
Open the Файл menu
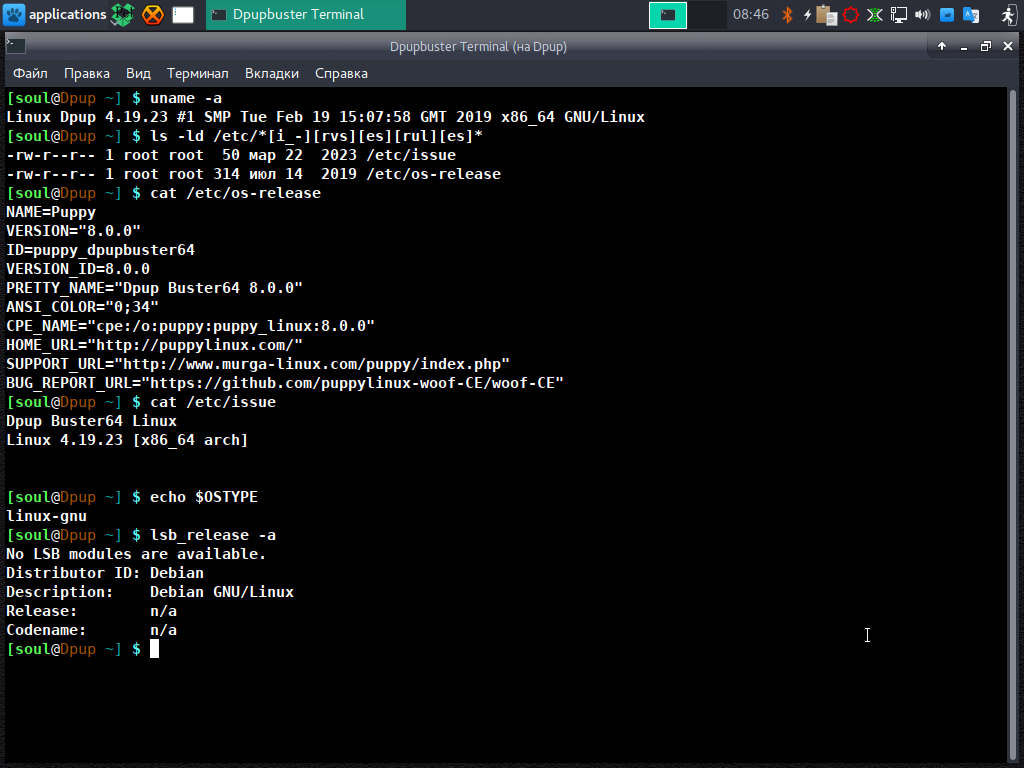30,73
